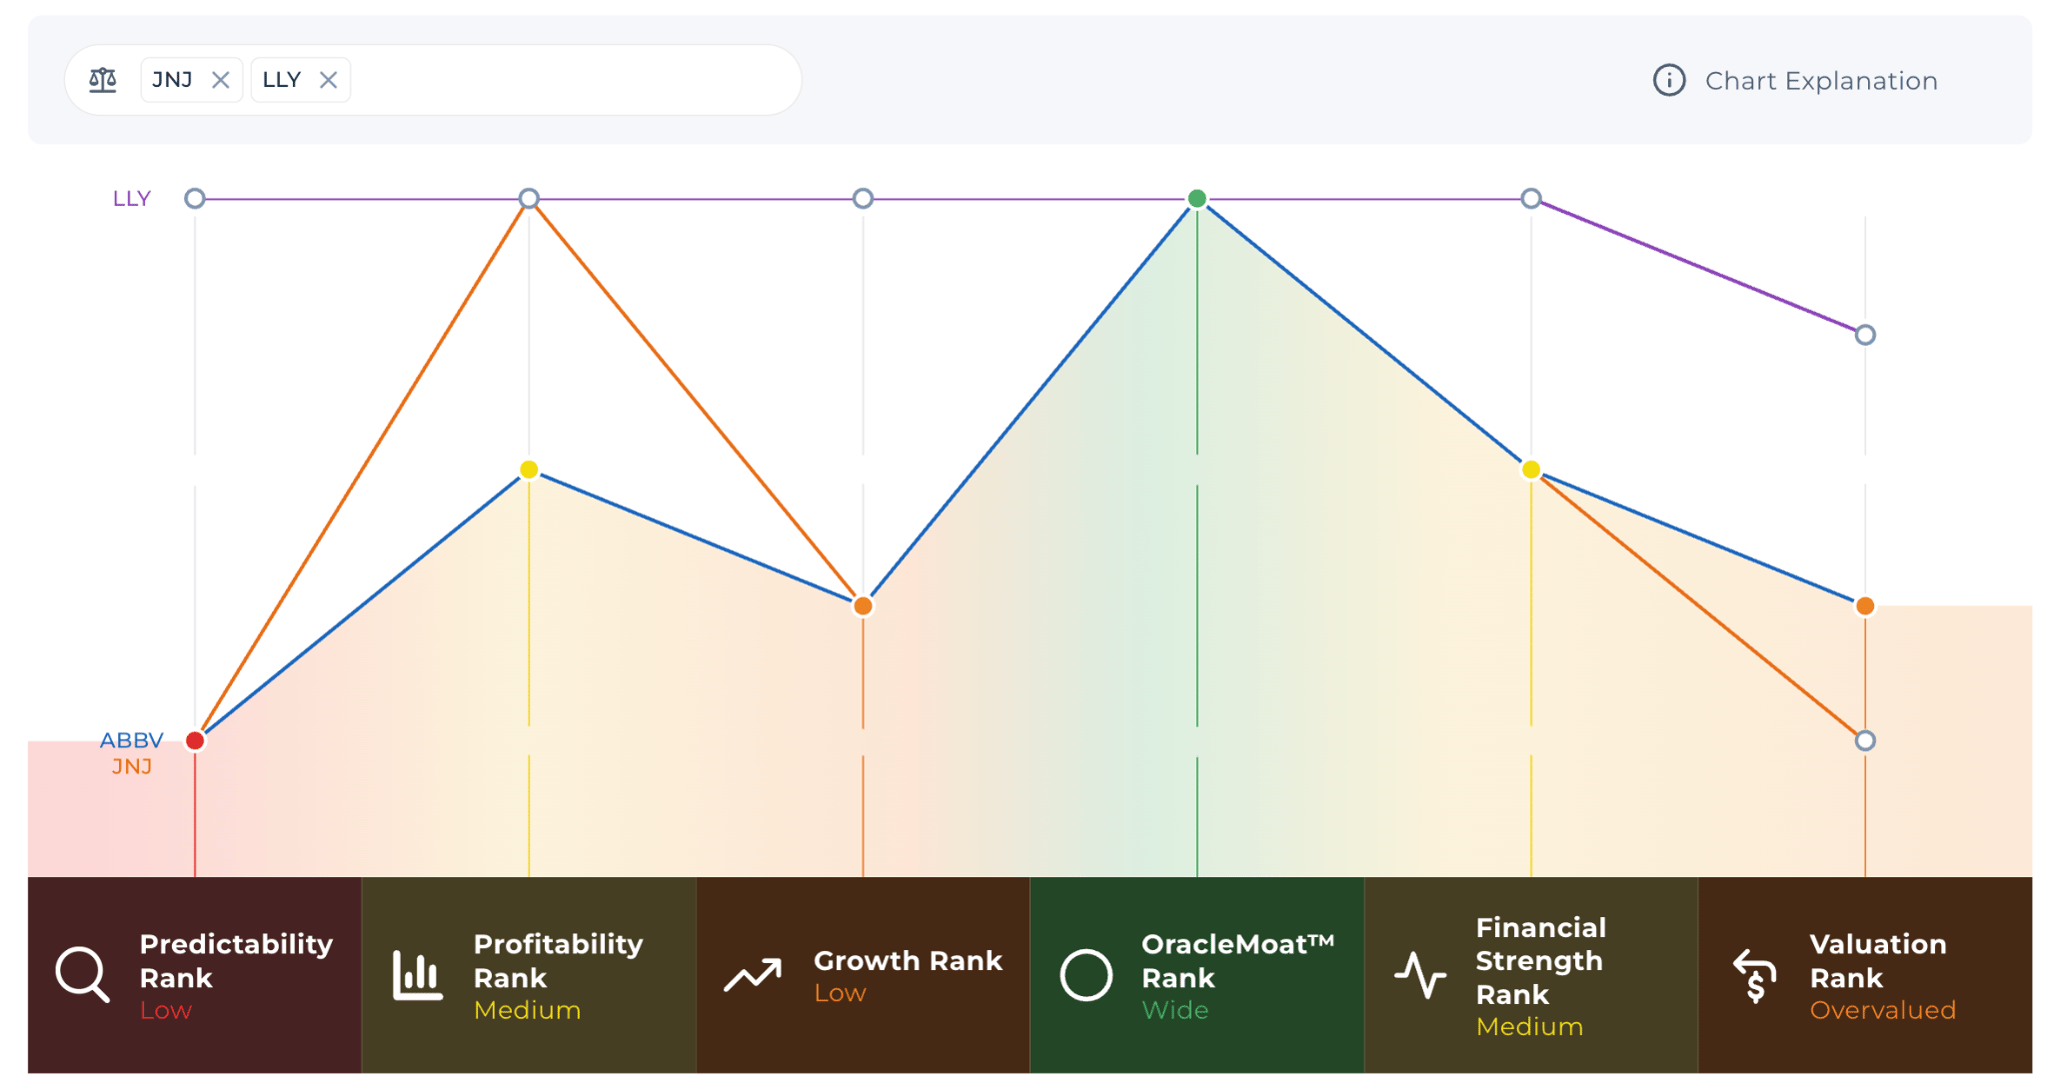Image resolution: width=2047 pixels, height=1087 pixels.
Task: Remove the JNJ ticker chip
Action: pyautogui.click(x=221, y=80)
